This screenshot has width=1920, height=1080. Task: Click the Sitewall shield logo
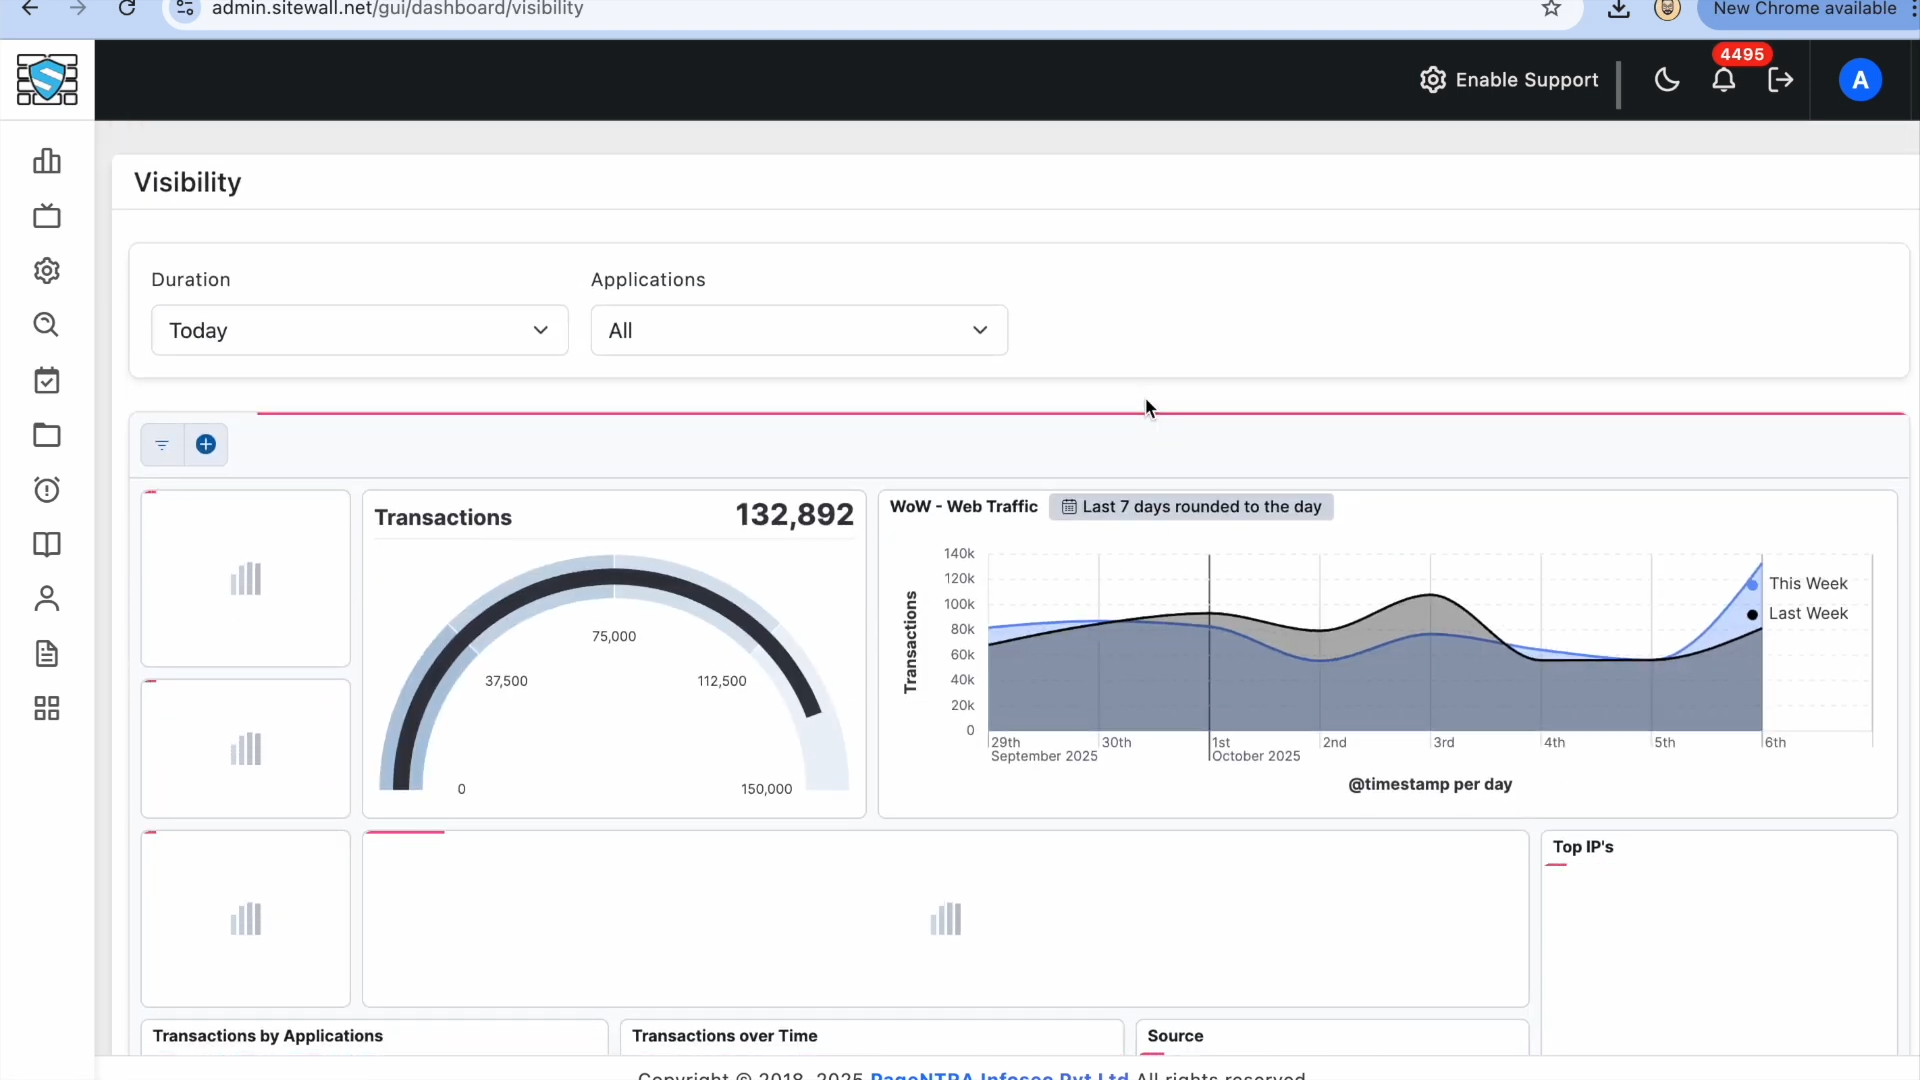(47, 80)
